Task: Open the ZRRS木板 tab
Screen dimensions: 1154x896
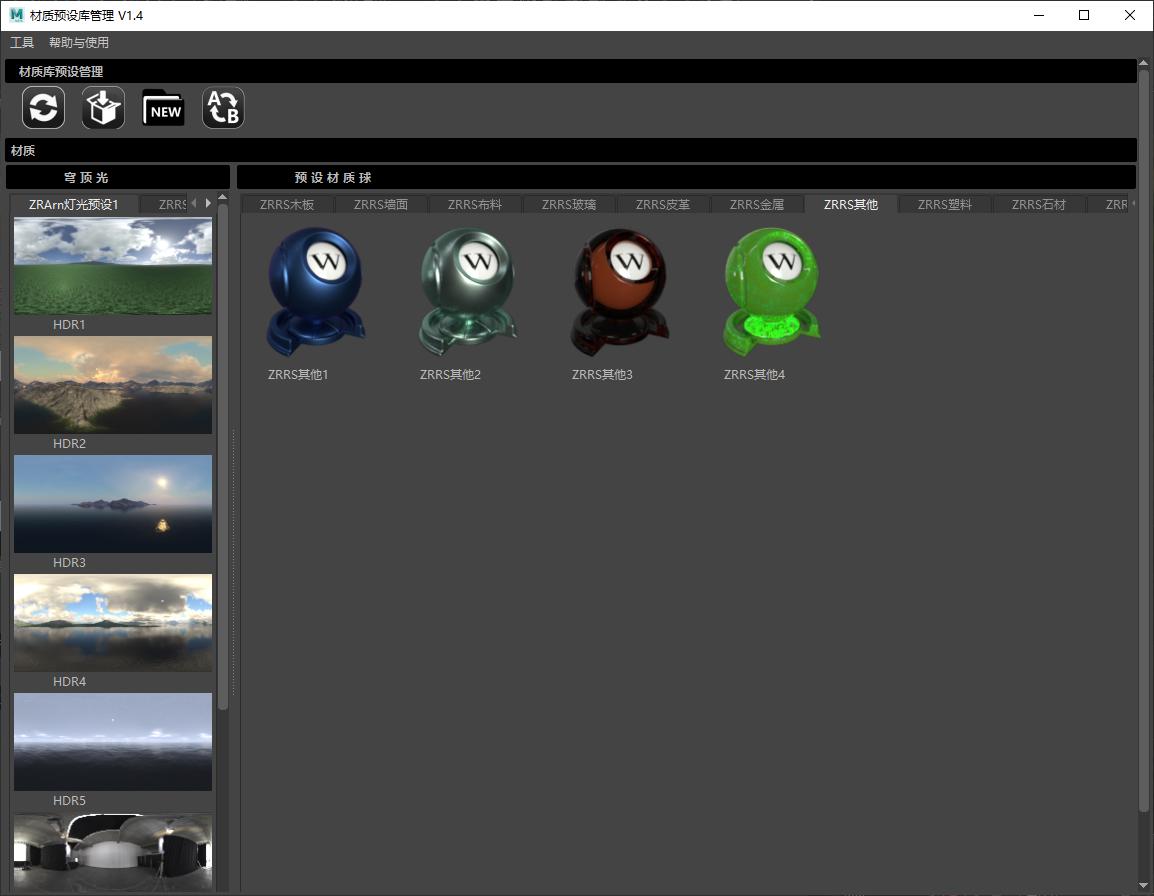Action: (x=286, y=205)
